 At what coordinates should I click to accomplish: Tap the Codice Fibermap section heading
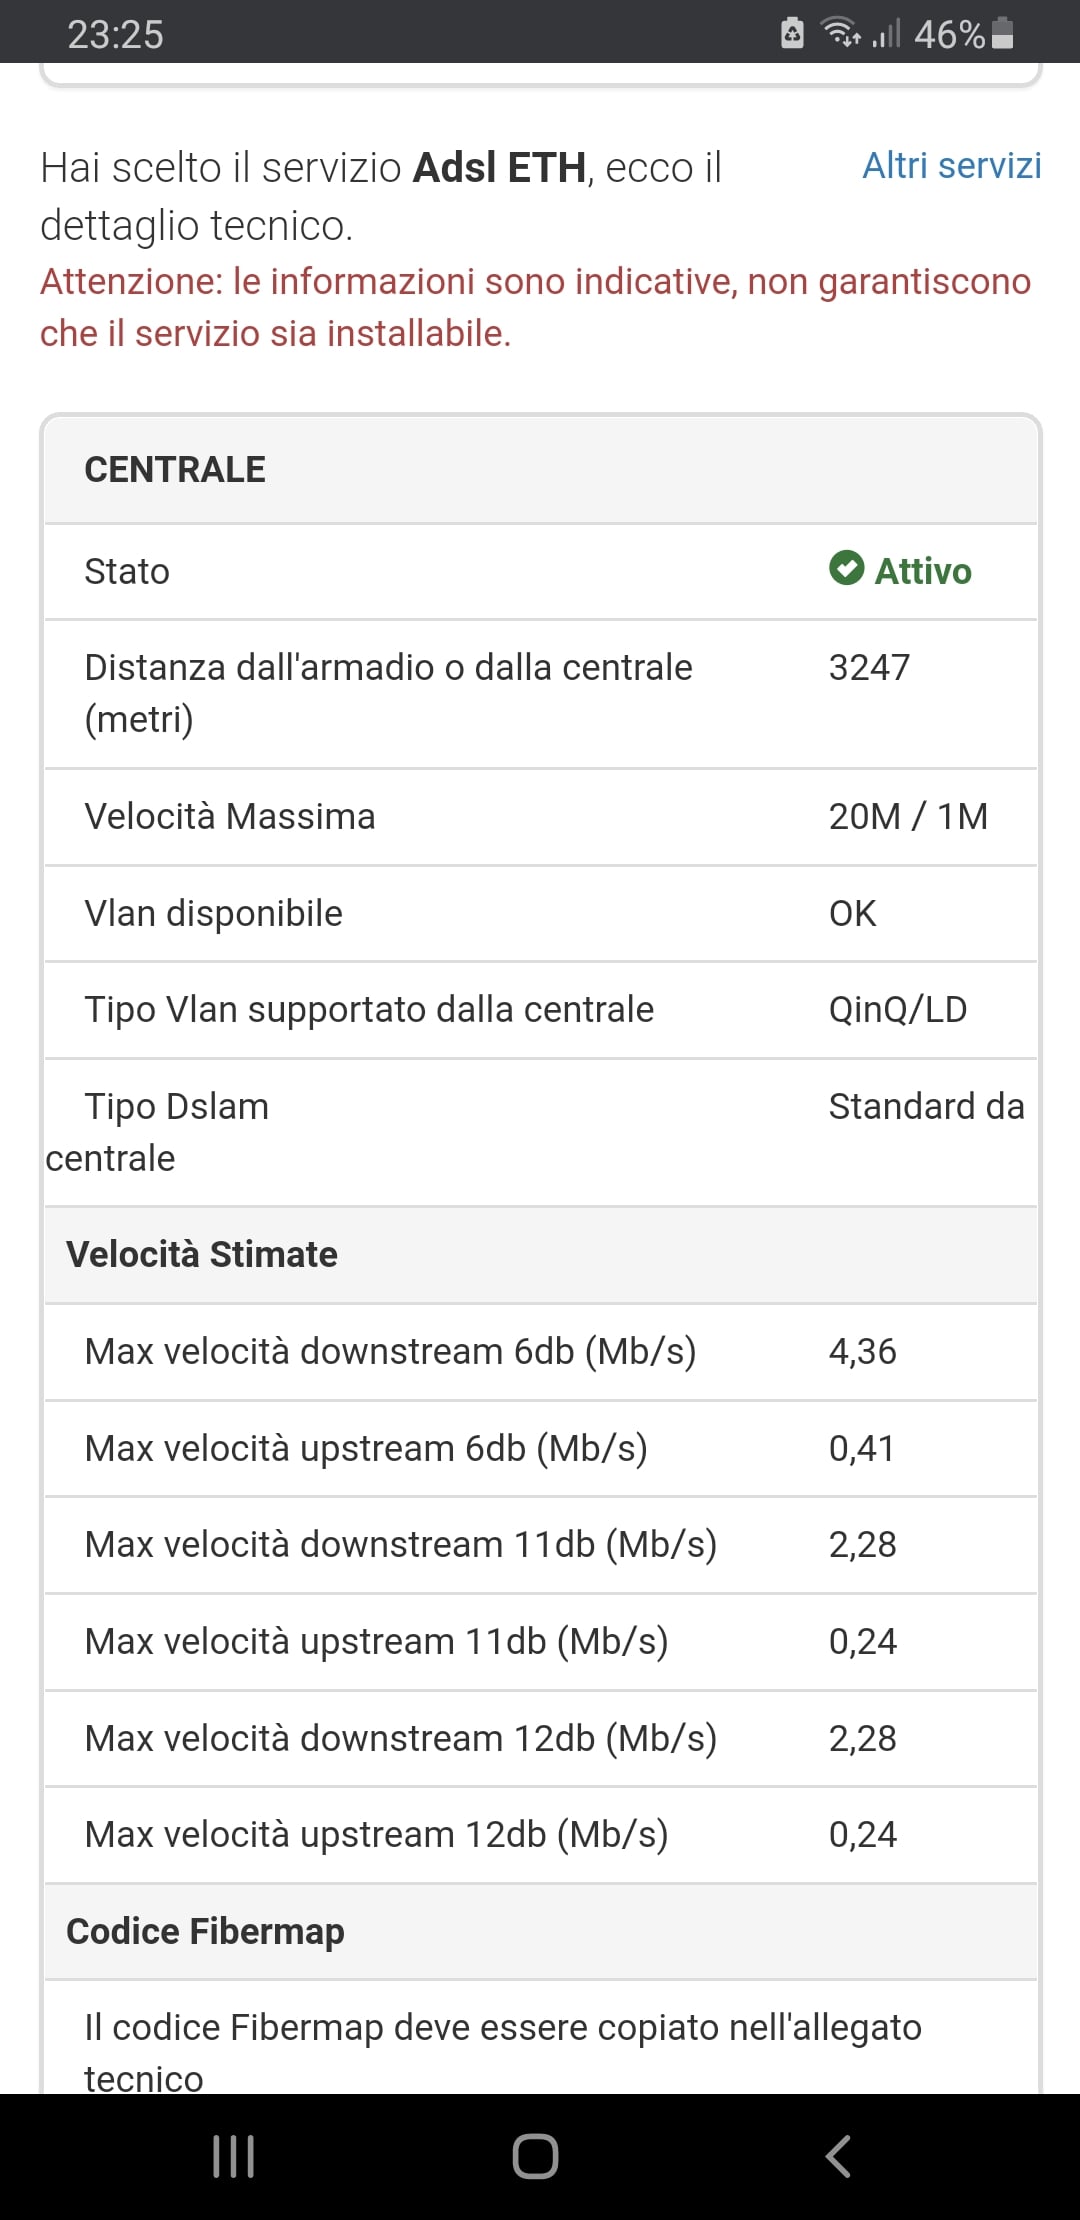pyautogui.click(x=205, y=1932)
